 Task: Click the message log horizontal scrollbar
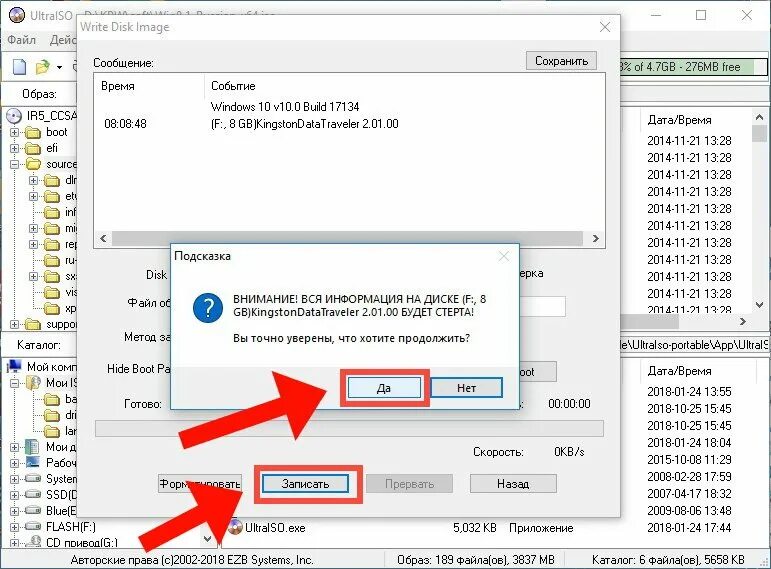coord(349,239)
